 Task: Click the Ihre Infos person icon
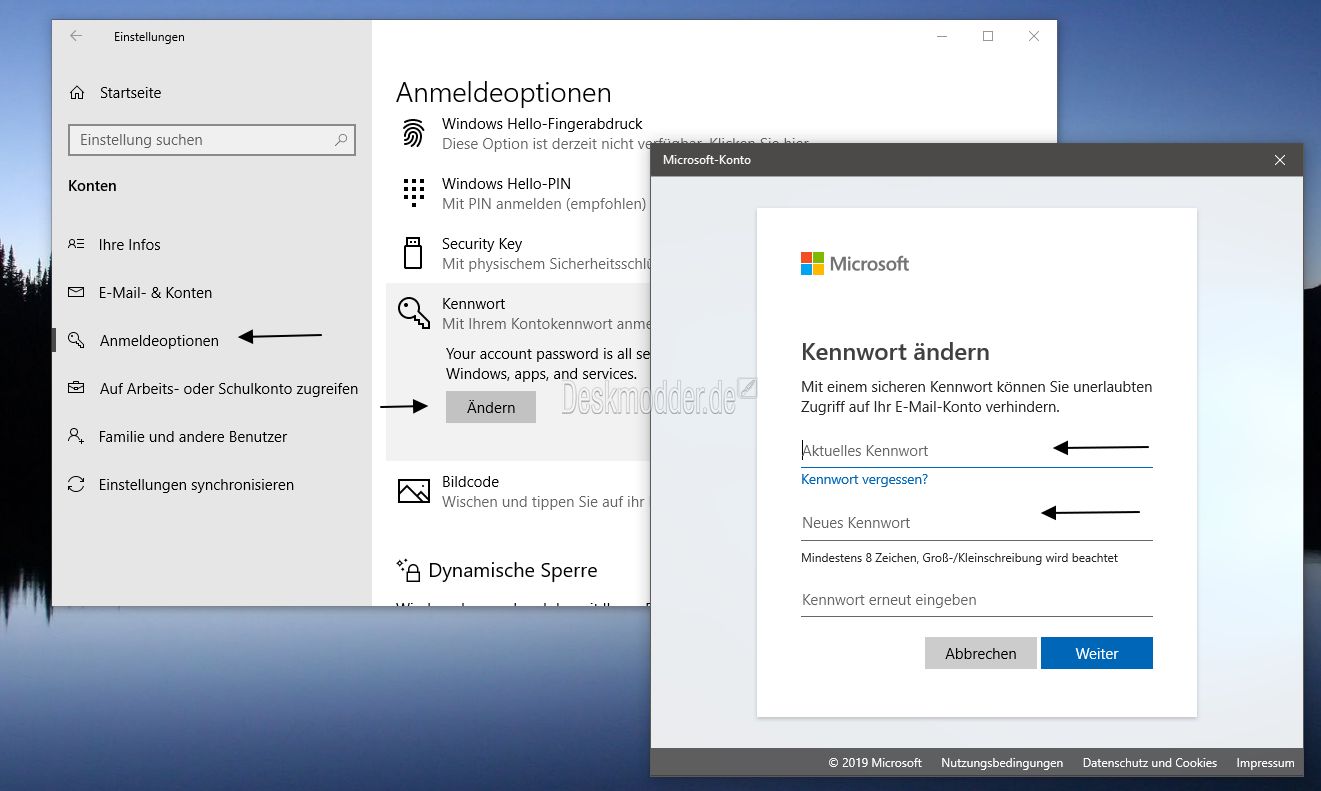[76, 244]
